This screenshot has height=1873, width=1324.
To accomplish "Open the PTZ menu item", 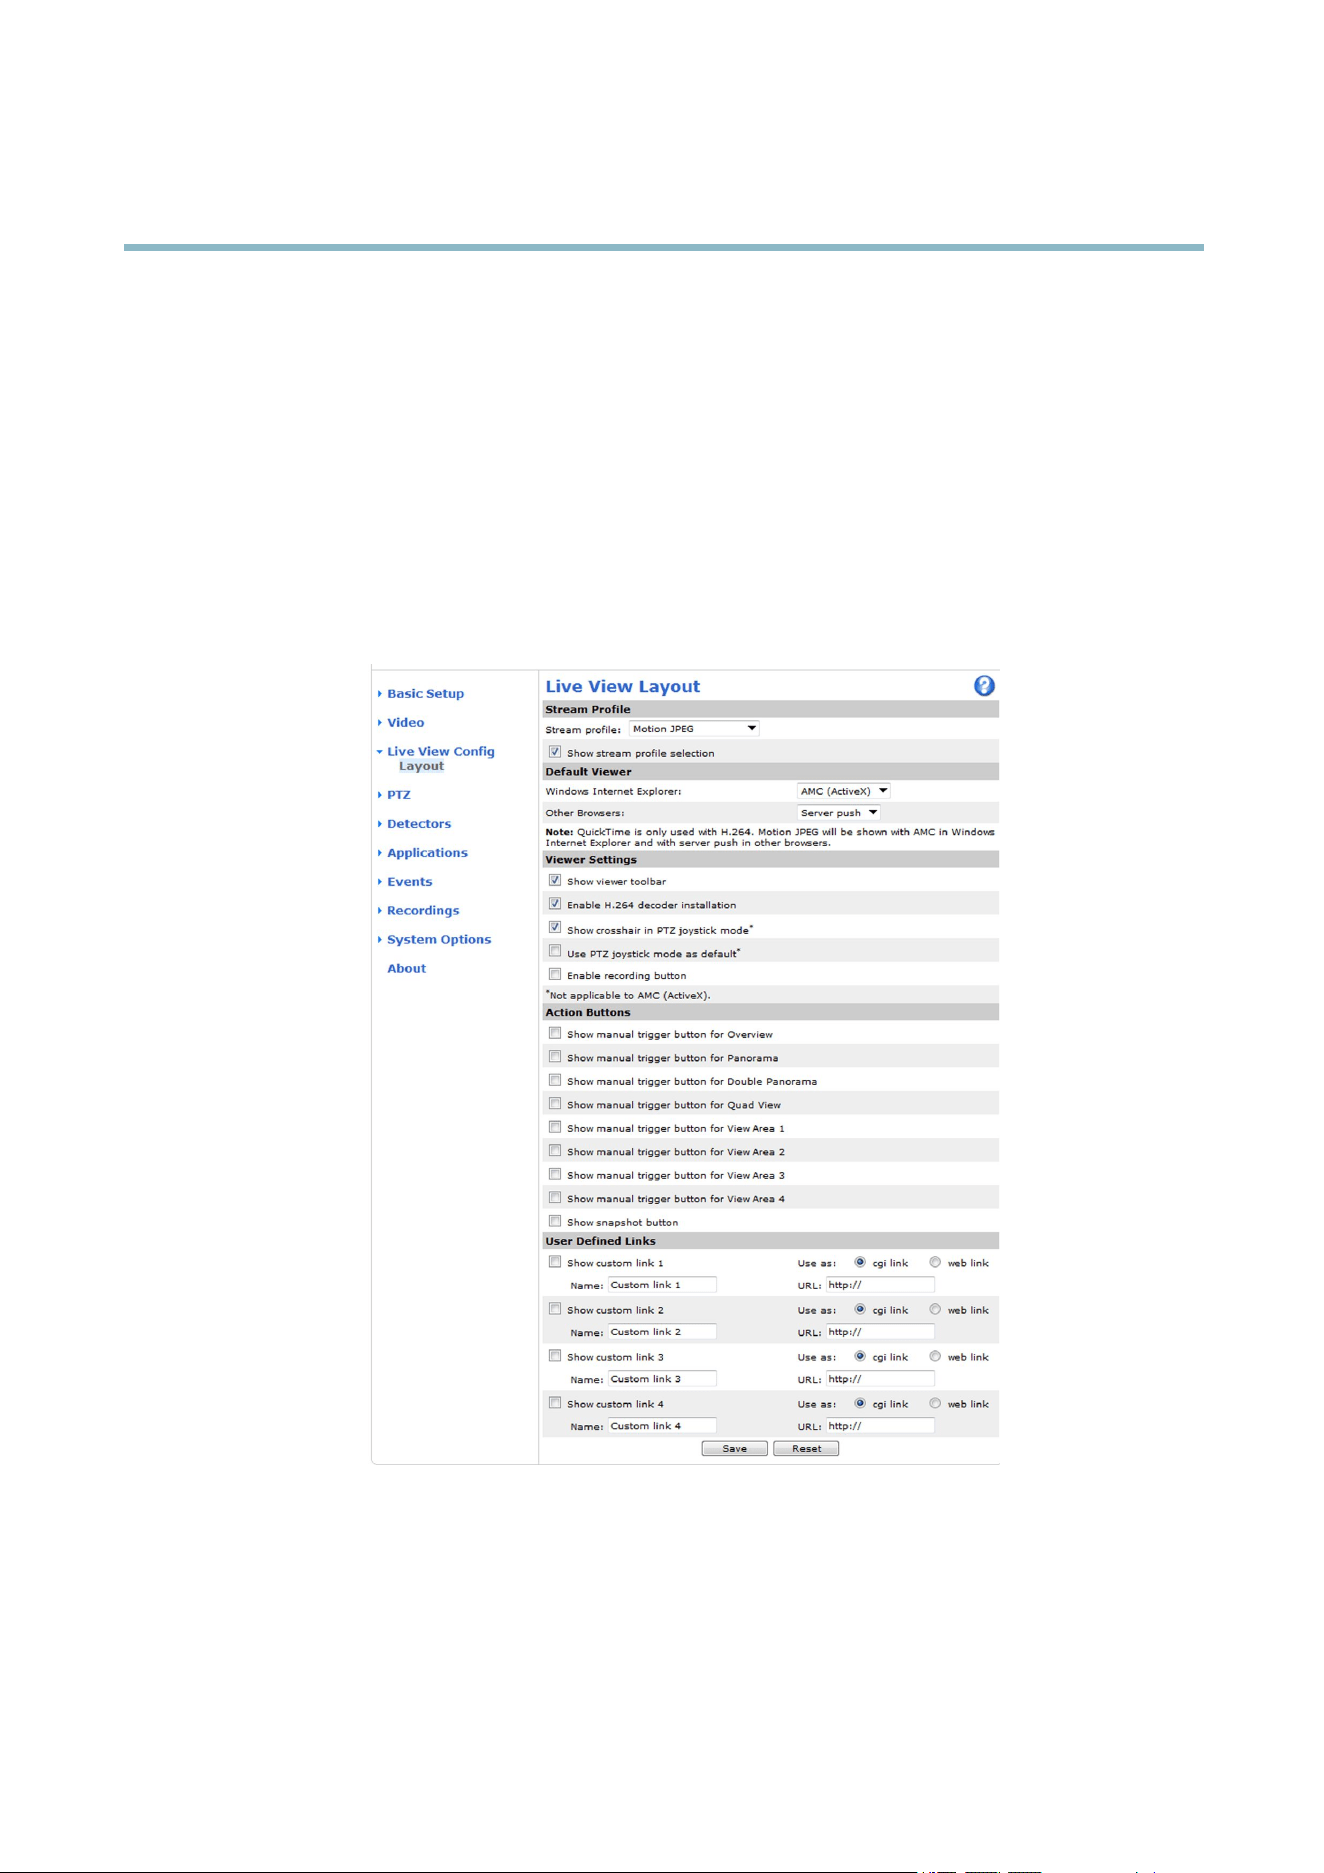I will [x=399, y=795].
